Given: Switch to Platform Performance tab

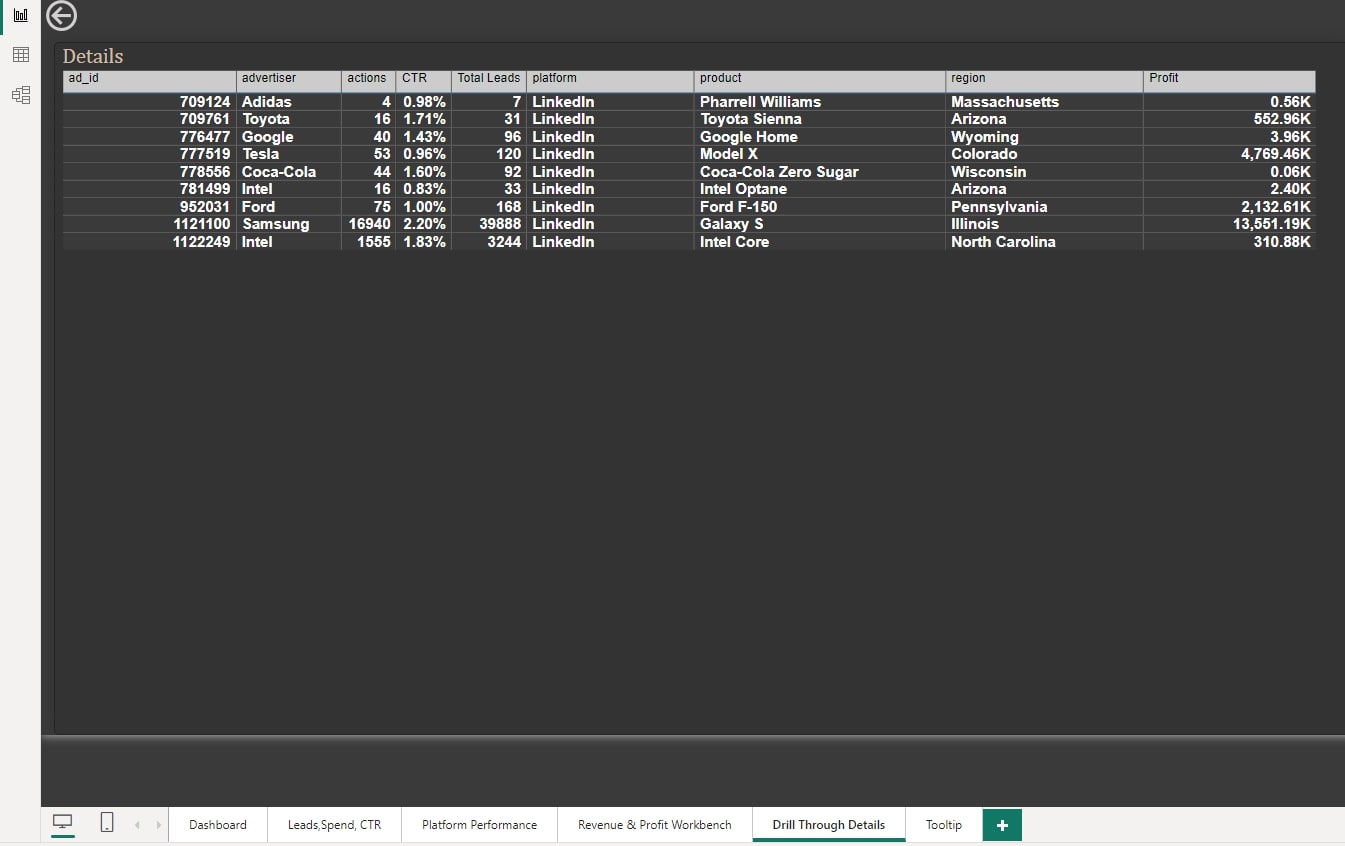Looking at the screenshot, I should click(479, 825).
